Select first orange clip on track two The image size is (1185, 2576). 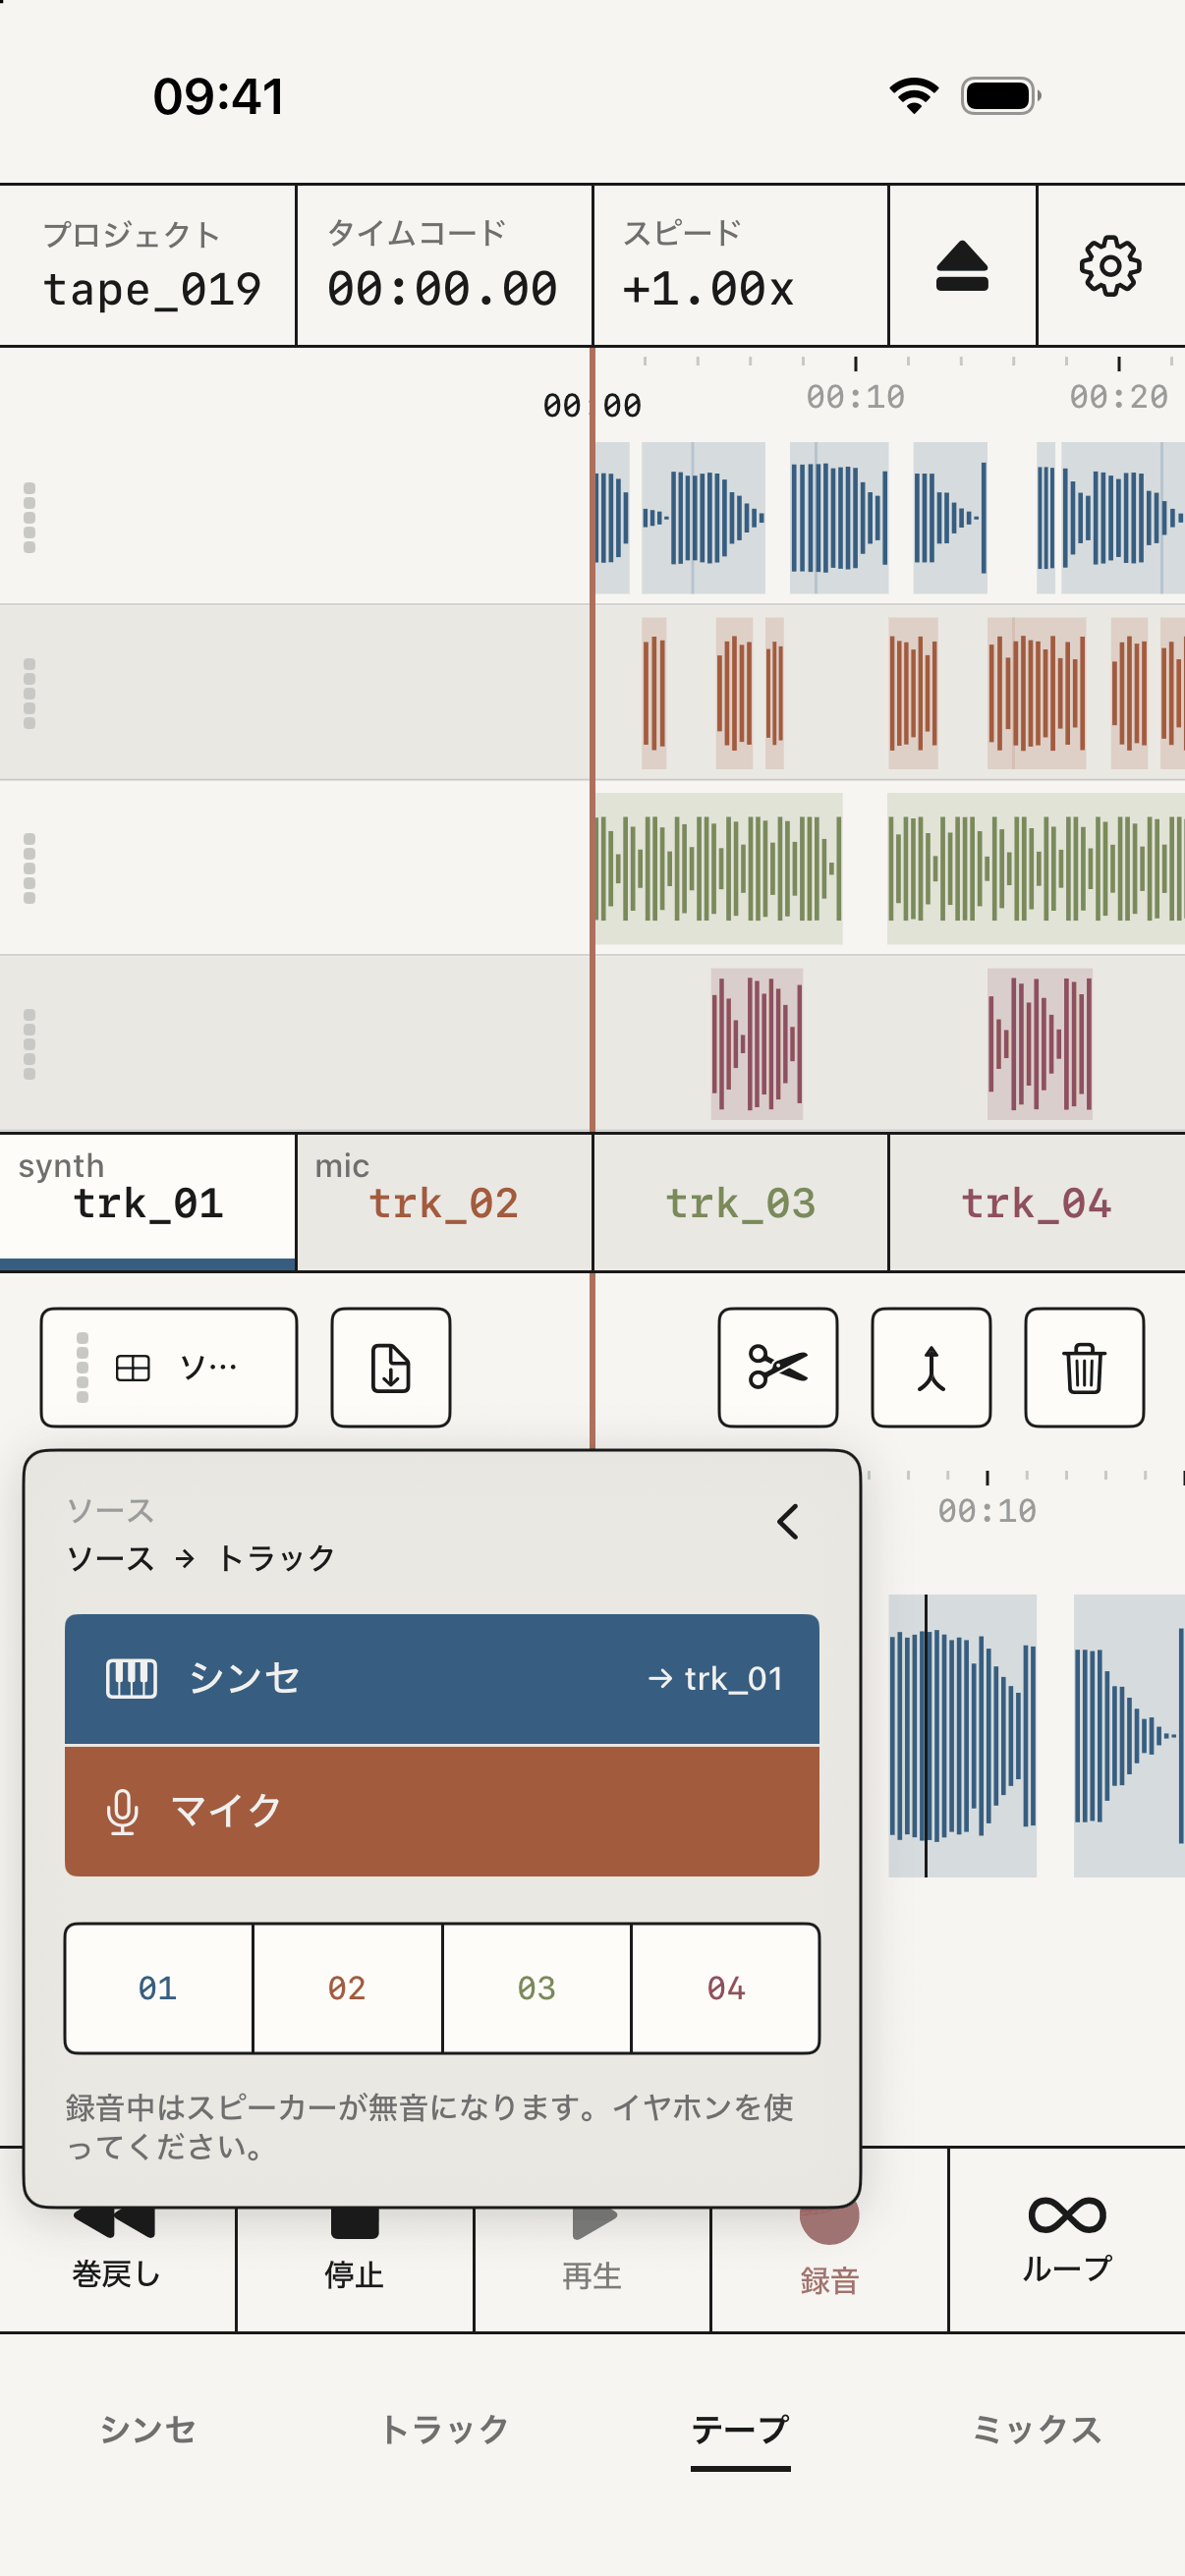coord(654,693)
